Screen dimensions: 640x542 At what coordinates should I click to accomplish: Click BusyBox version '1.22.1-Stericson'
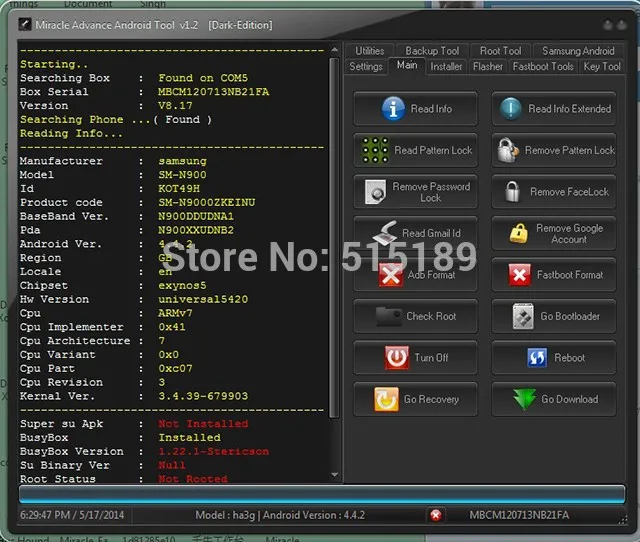tap(214, 451)
